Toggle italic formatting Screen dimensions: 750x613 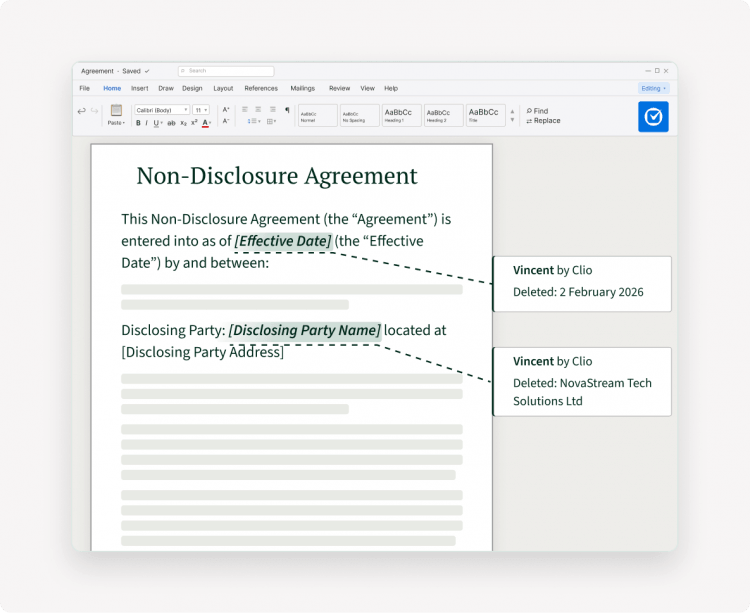coord(146,123)
